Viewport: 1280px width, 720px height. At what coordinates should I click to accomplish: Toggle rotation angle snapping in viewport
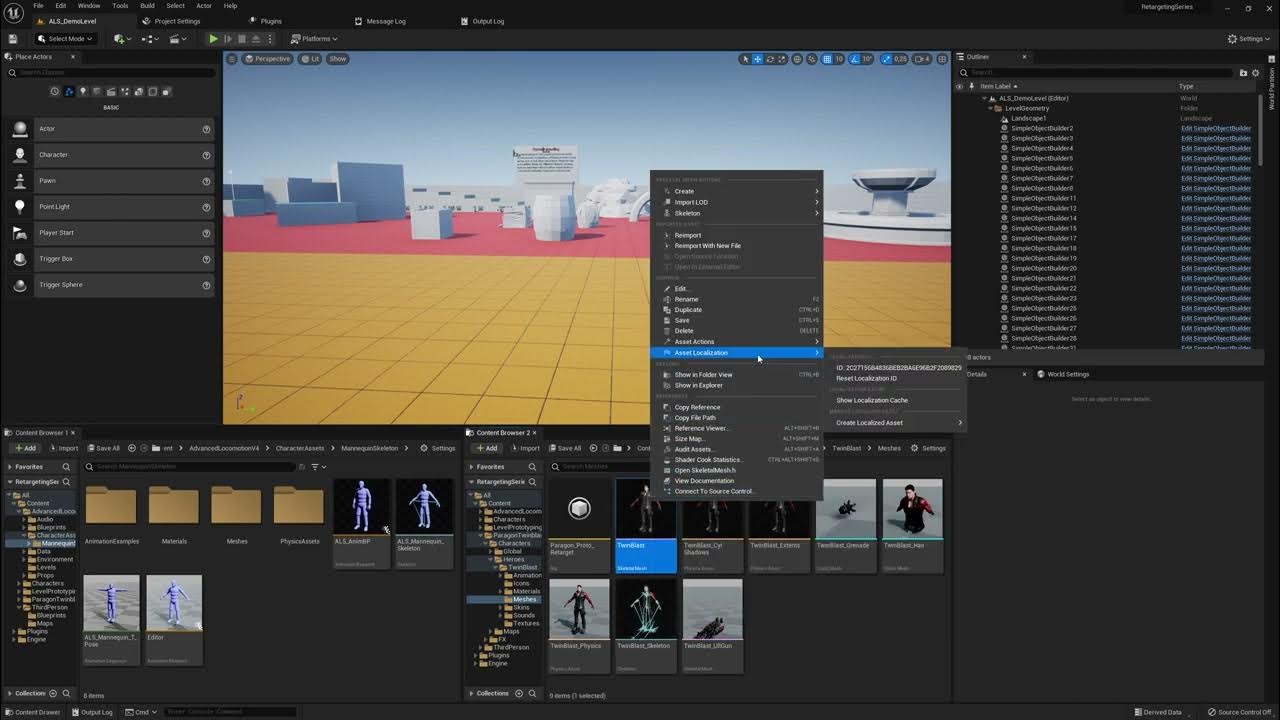854,59
